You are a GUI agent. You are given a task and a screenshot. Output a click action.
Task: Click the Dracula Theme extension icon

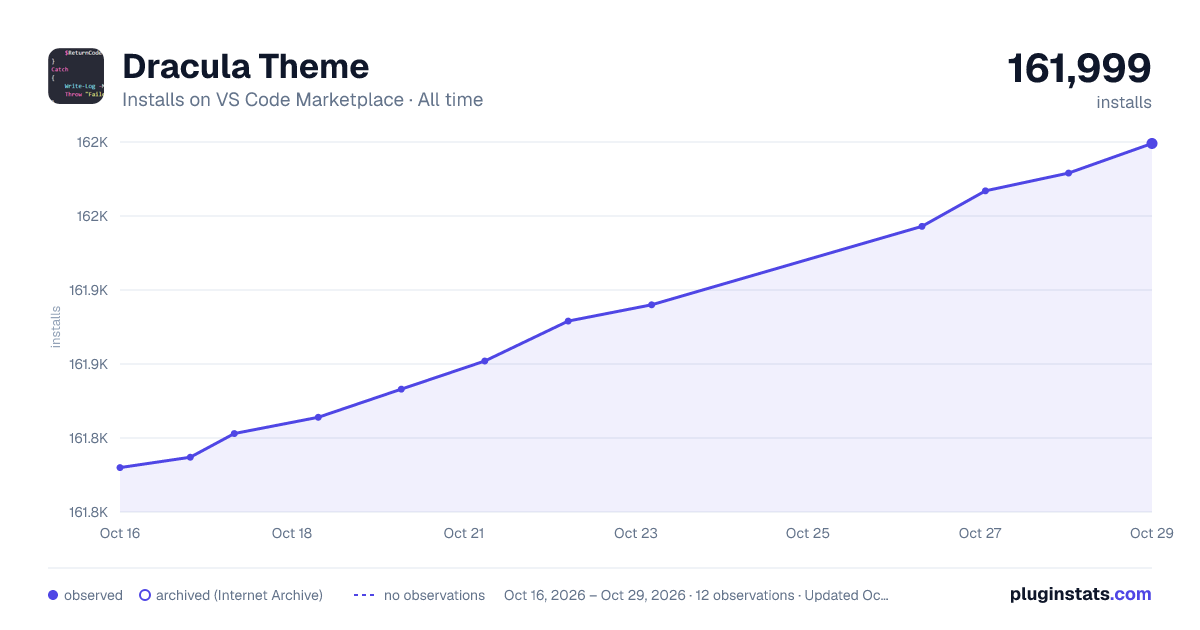(76, 76)
